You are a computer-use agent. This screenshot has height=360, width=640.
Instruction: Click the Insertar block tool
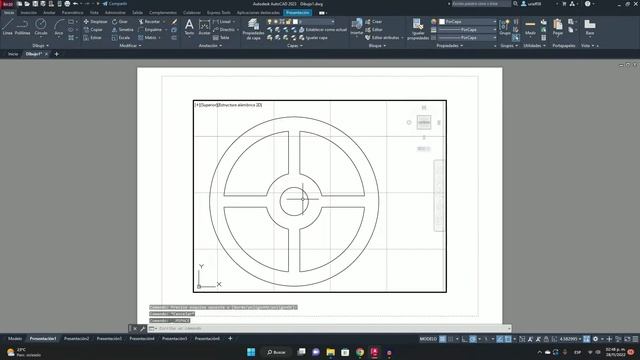coord(356,27)
